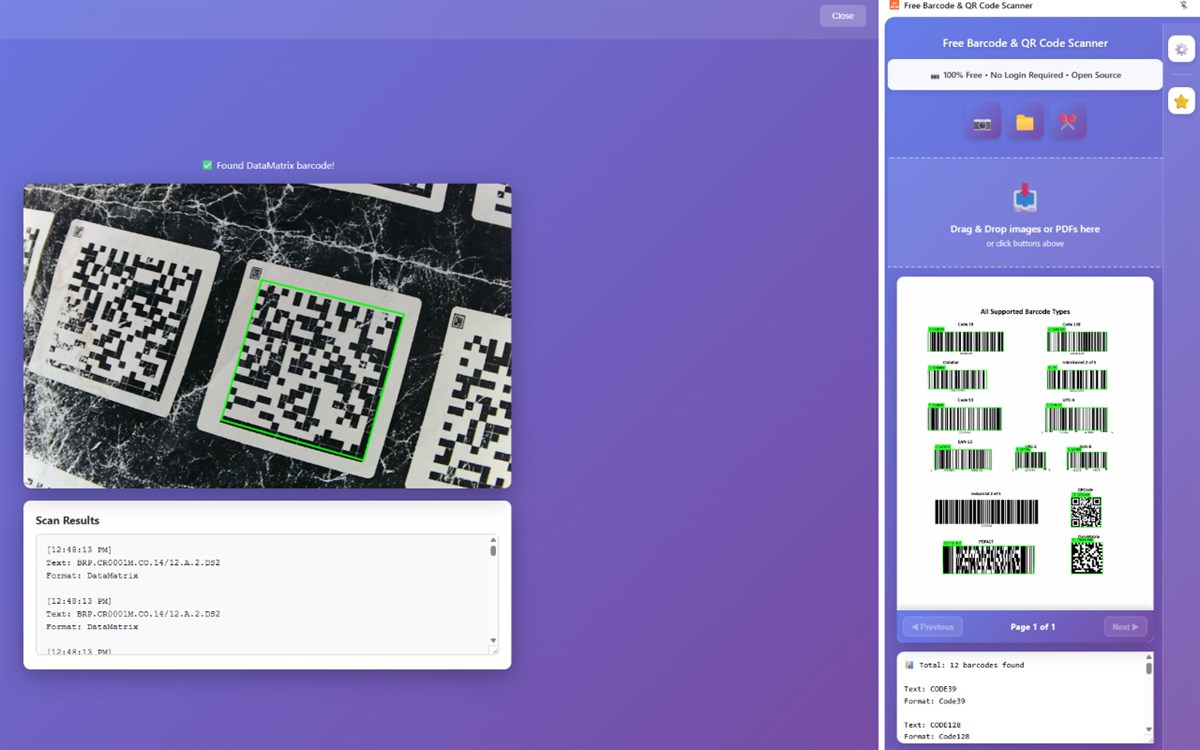Click the bar chart icon beside Total
Screen dimensions: 1200x750
click(909, 665)
